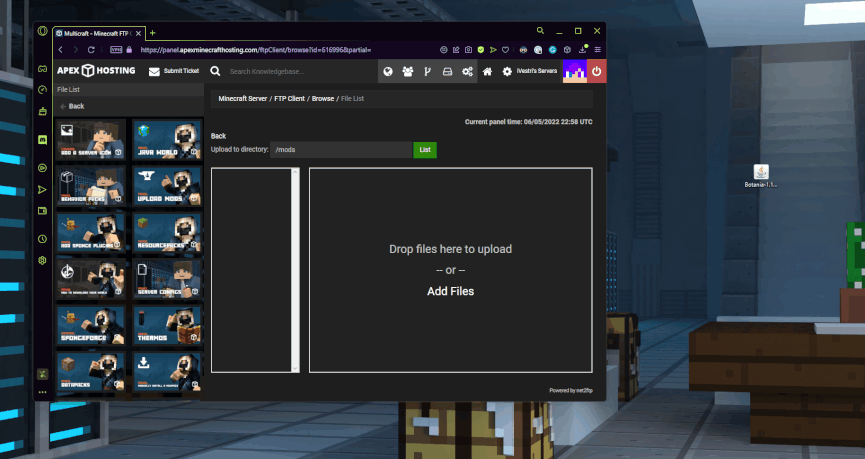Image resolution: width=865 pixels, height=459 pixels.
Task: Open a new browser tab
Action: 153,33
